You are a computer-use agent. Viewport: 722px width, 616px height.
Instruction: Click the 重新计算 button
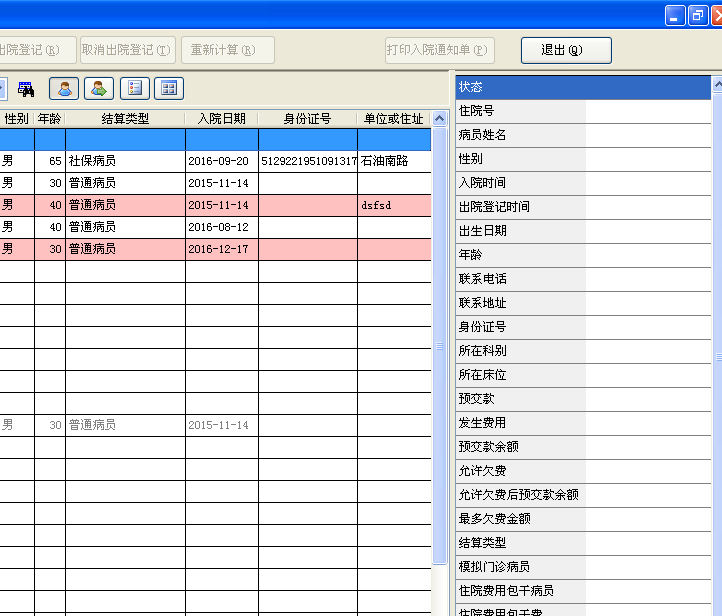point(228,50)
